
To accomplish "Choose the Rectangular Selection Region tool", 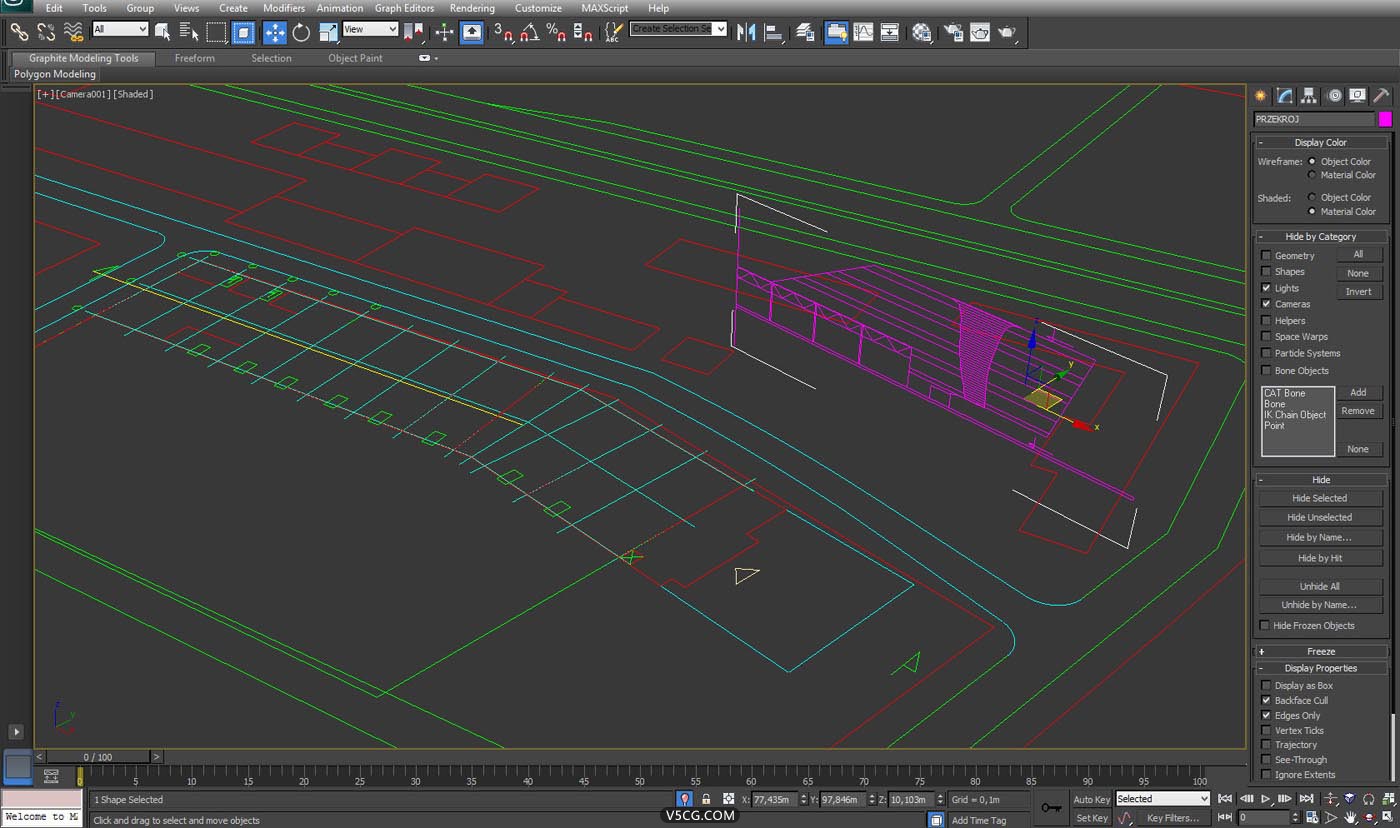I will (x=216, y=32).
